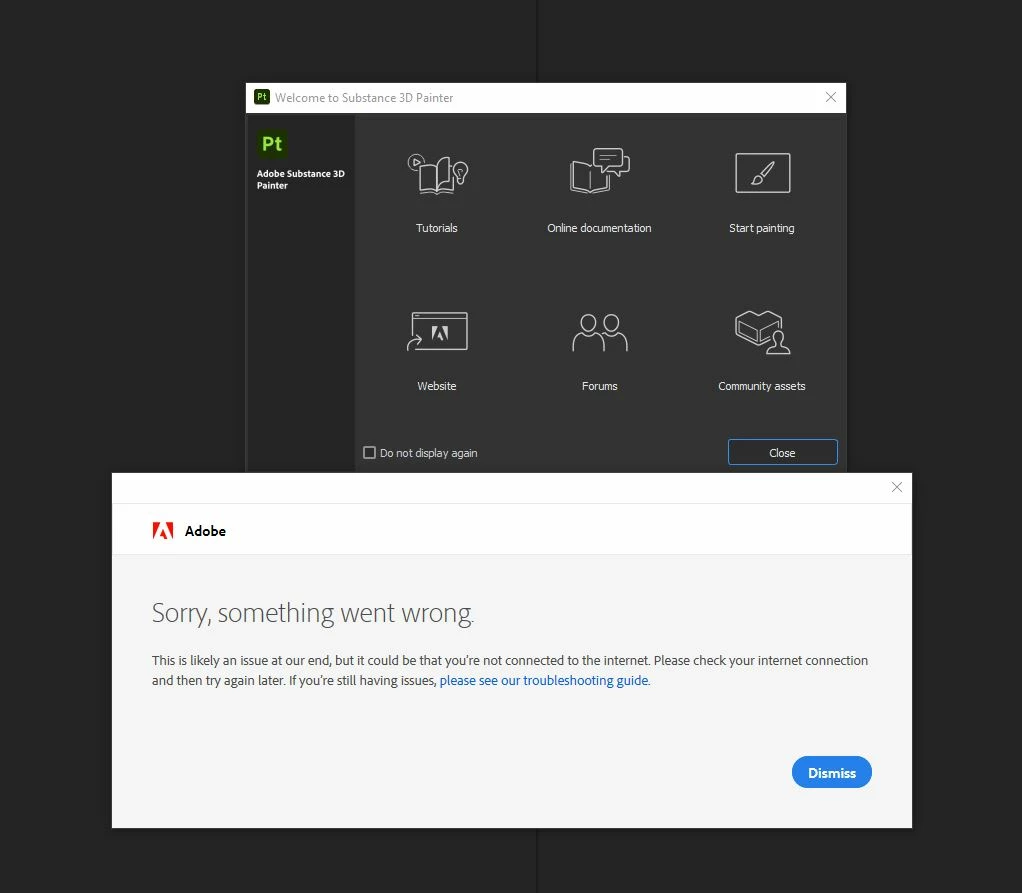Click the Website label
The image size is (1022, 893).
[x=437, y=386]
